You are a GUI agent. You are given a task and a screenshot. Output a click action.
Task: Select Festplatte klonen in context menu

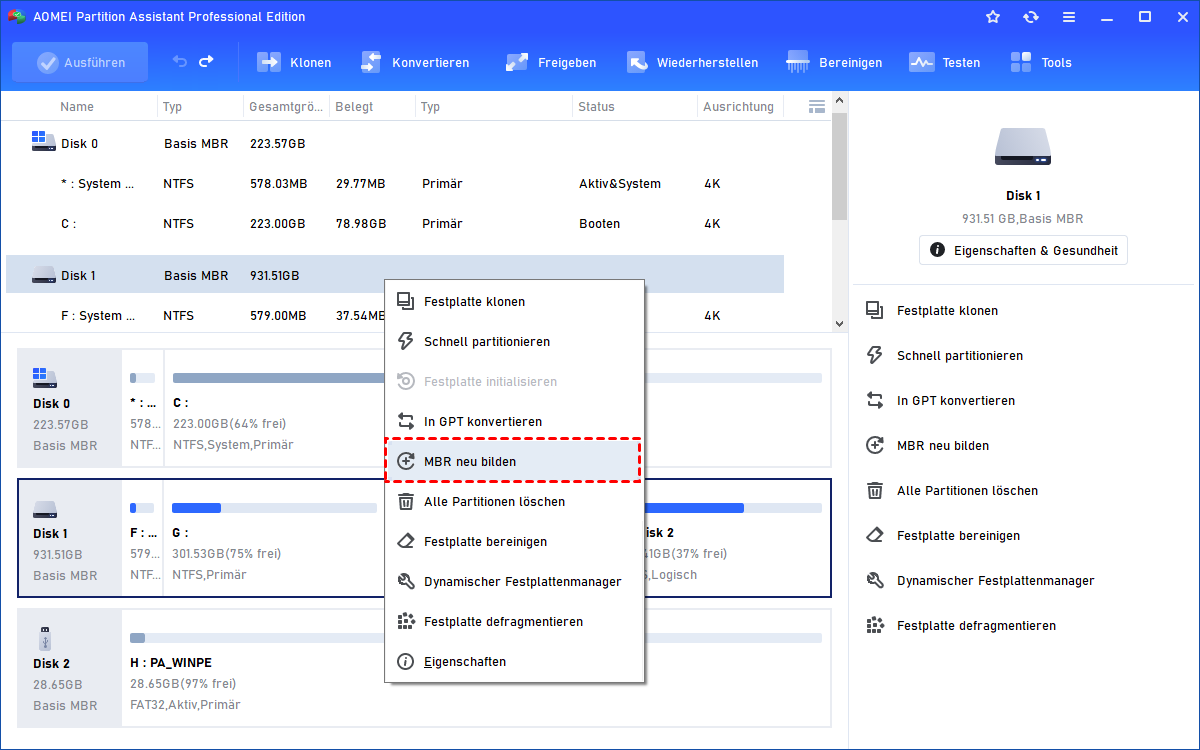(514, 302)
